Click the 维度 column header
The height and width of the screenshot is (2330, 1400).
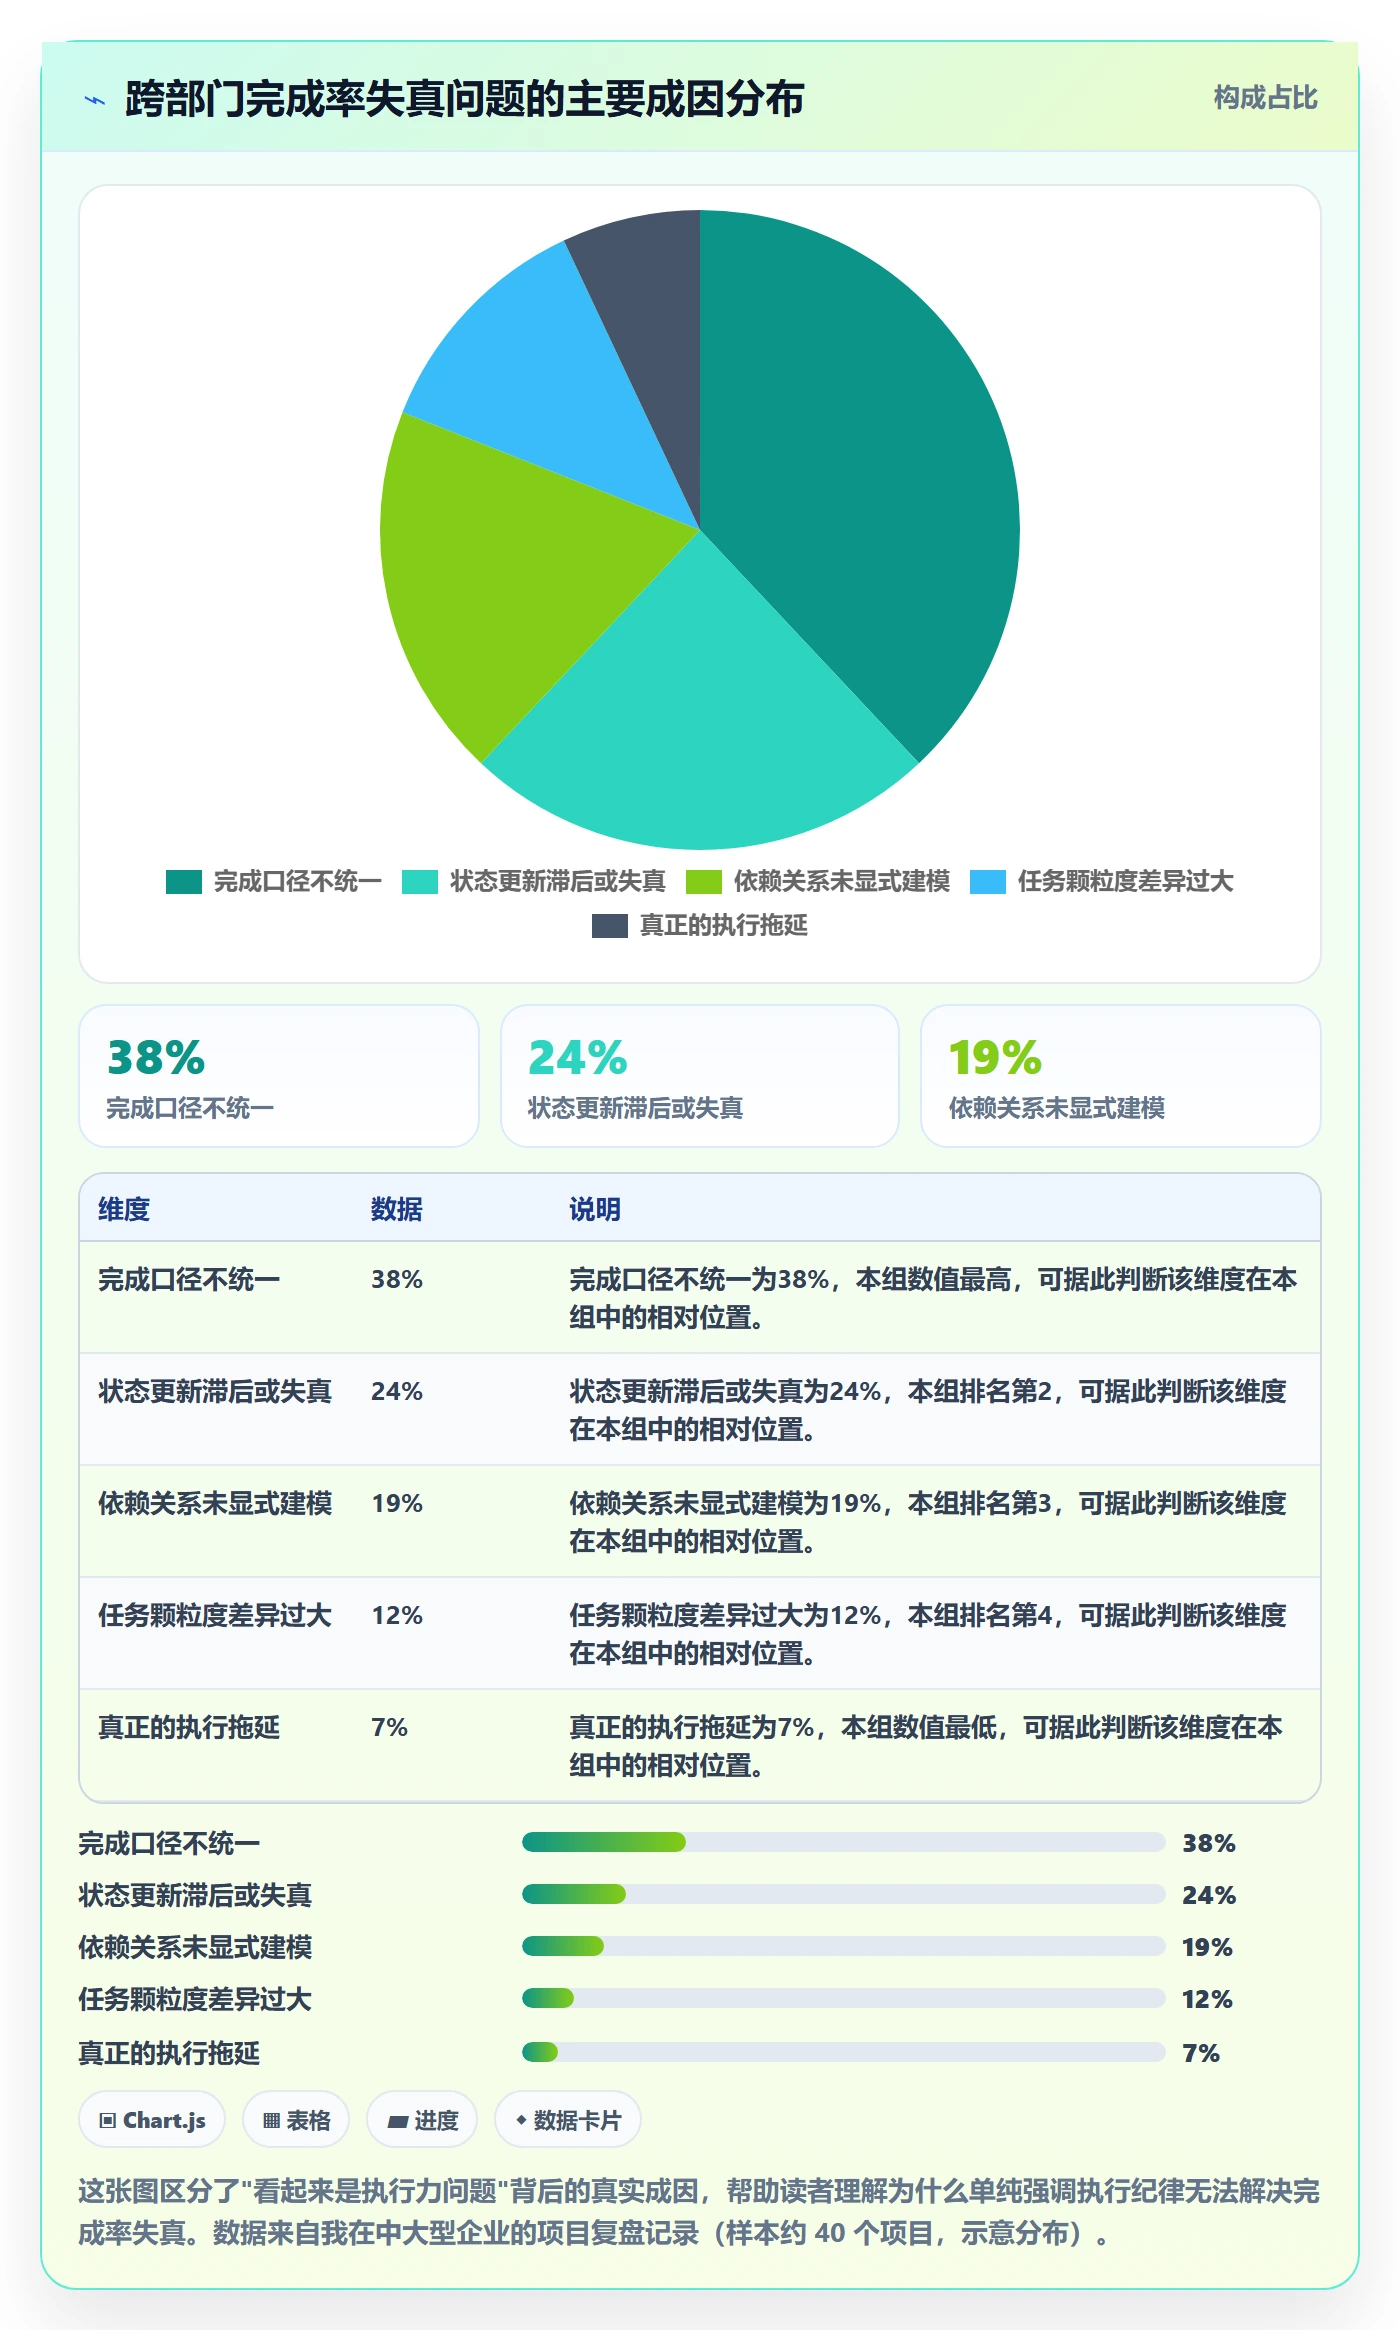click(x=124, y=1209)
